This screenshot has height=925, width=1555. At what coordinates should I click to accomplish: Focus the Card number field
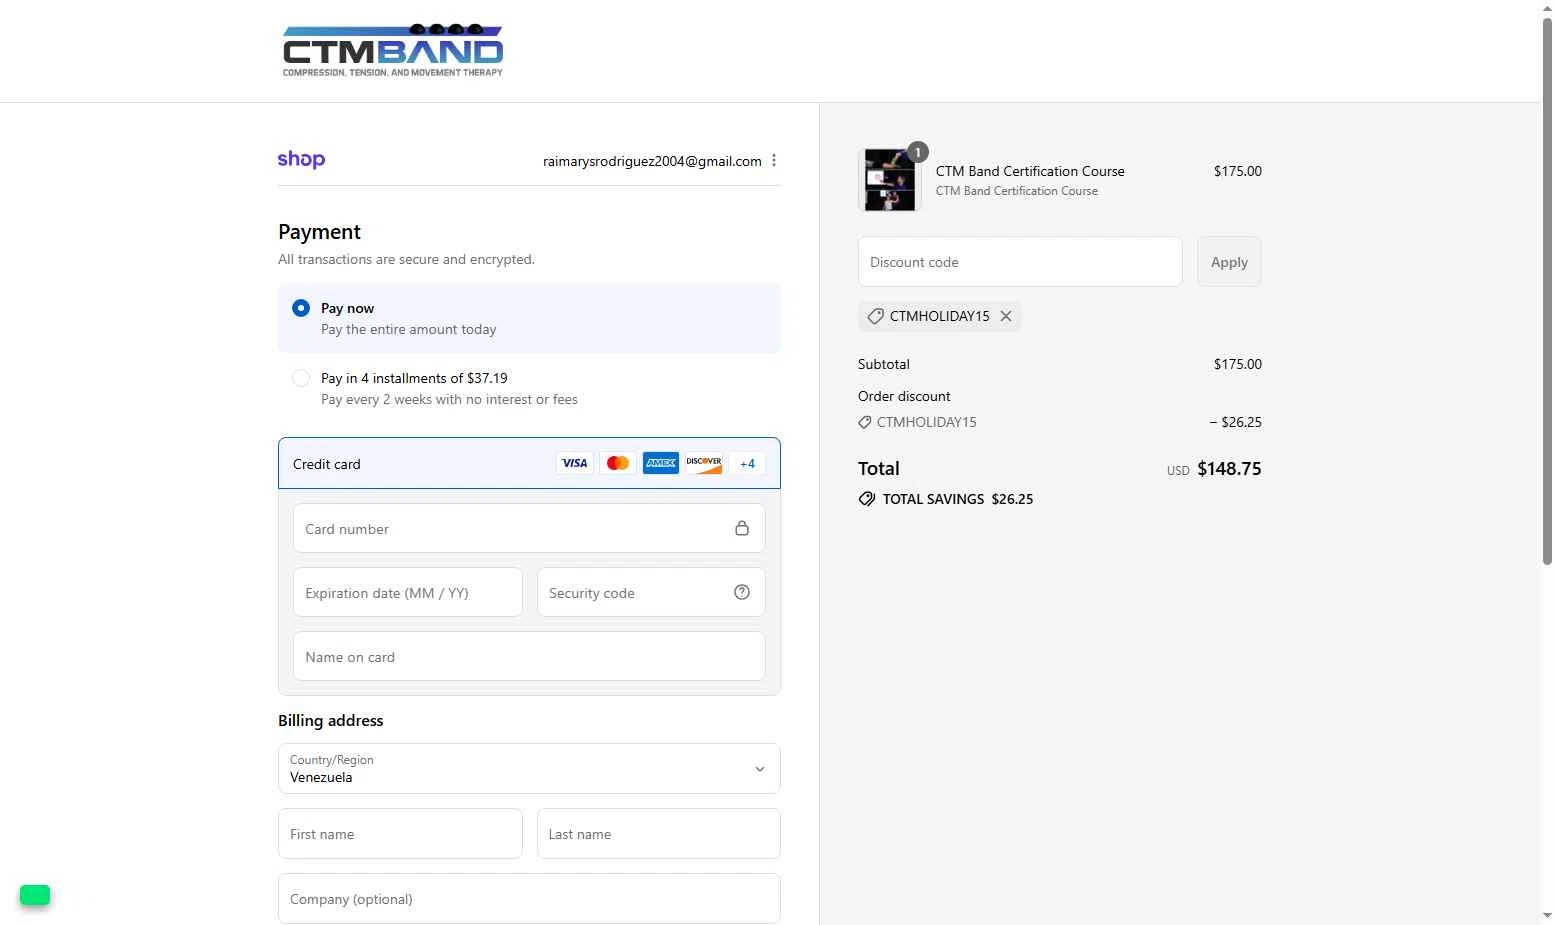(529, 528)
